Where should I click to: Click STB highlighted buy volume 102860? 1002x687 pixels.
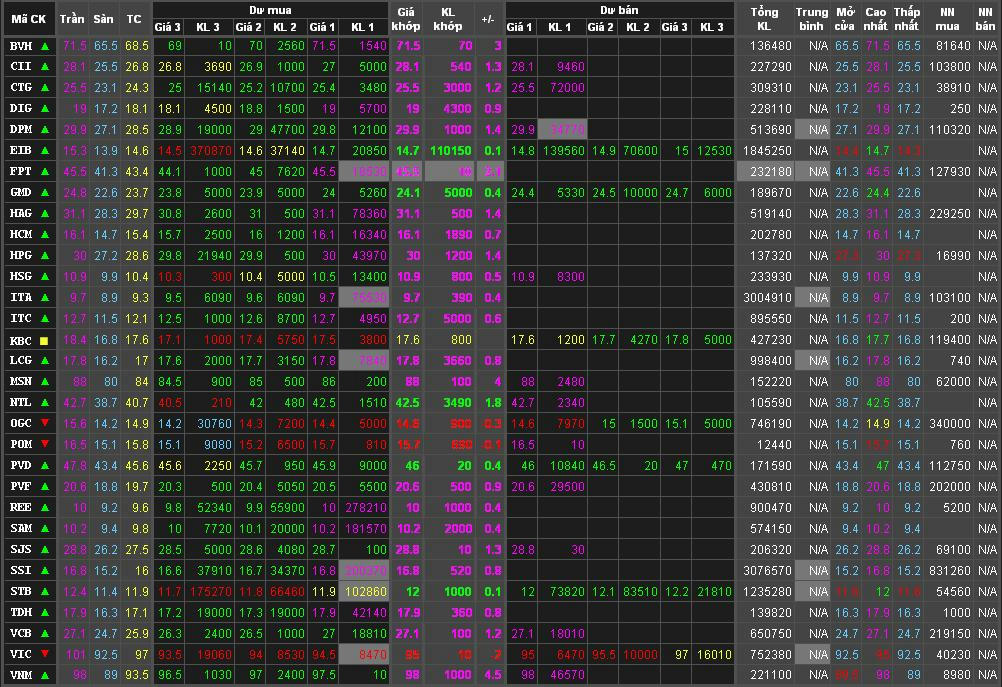tap(366, 592)
